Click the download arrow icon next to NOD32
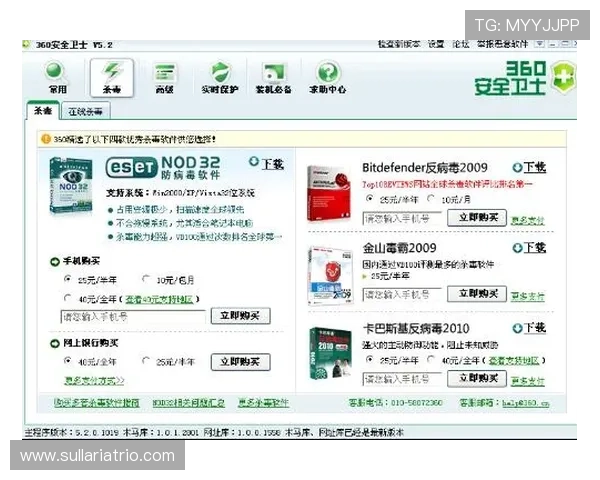The height and width of the screenshot is (480, 600). click(x=254, y=162)
